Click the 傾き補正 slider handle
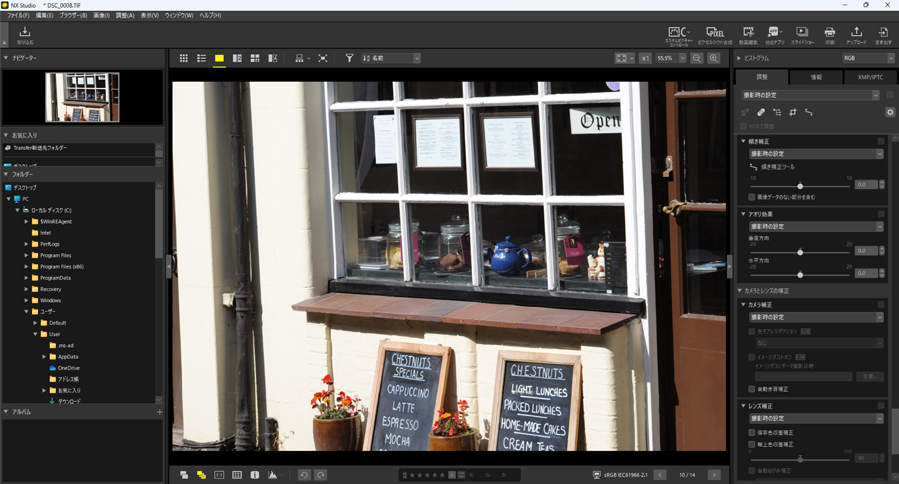The image size is (899, 484). (x=799, y=186)
